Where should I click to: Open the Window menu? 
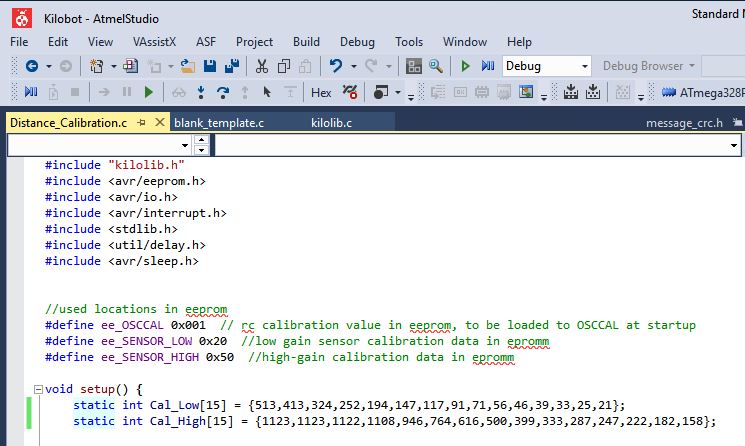point(465,42)
